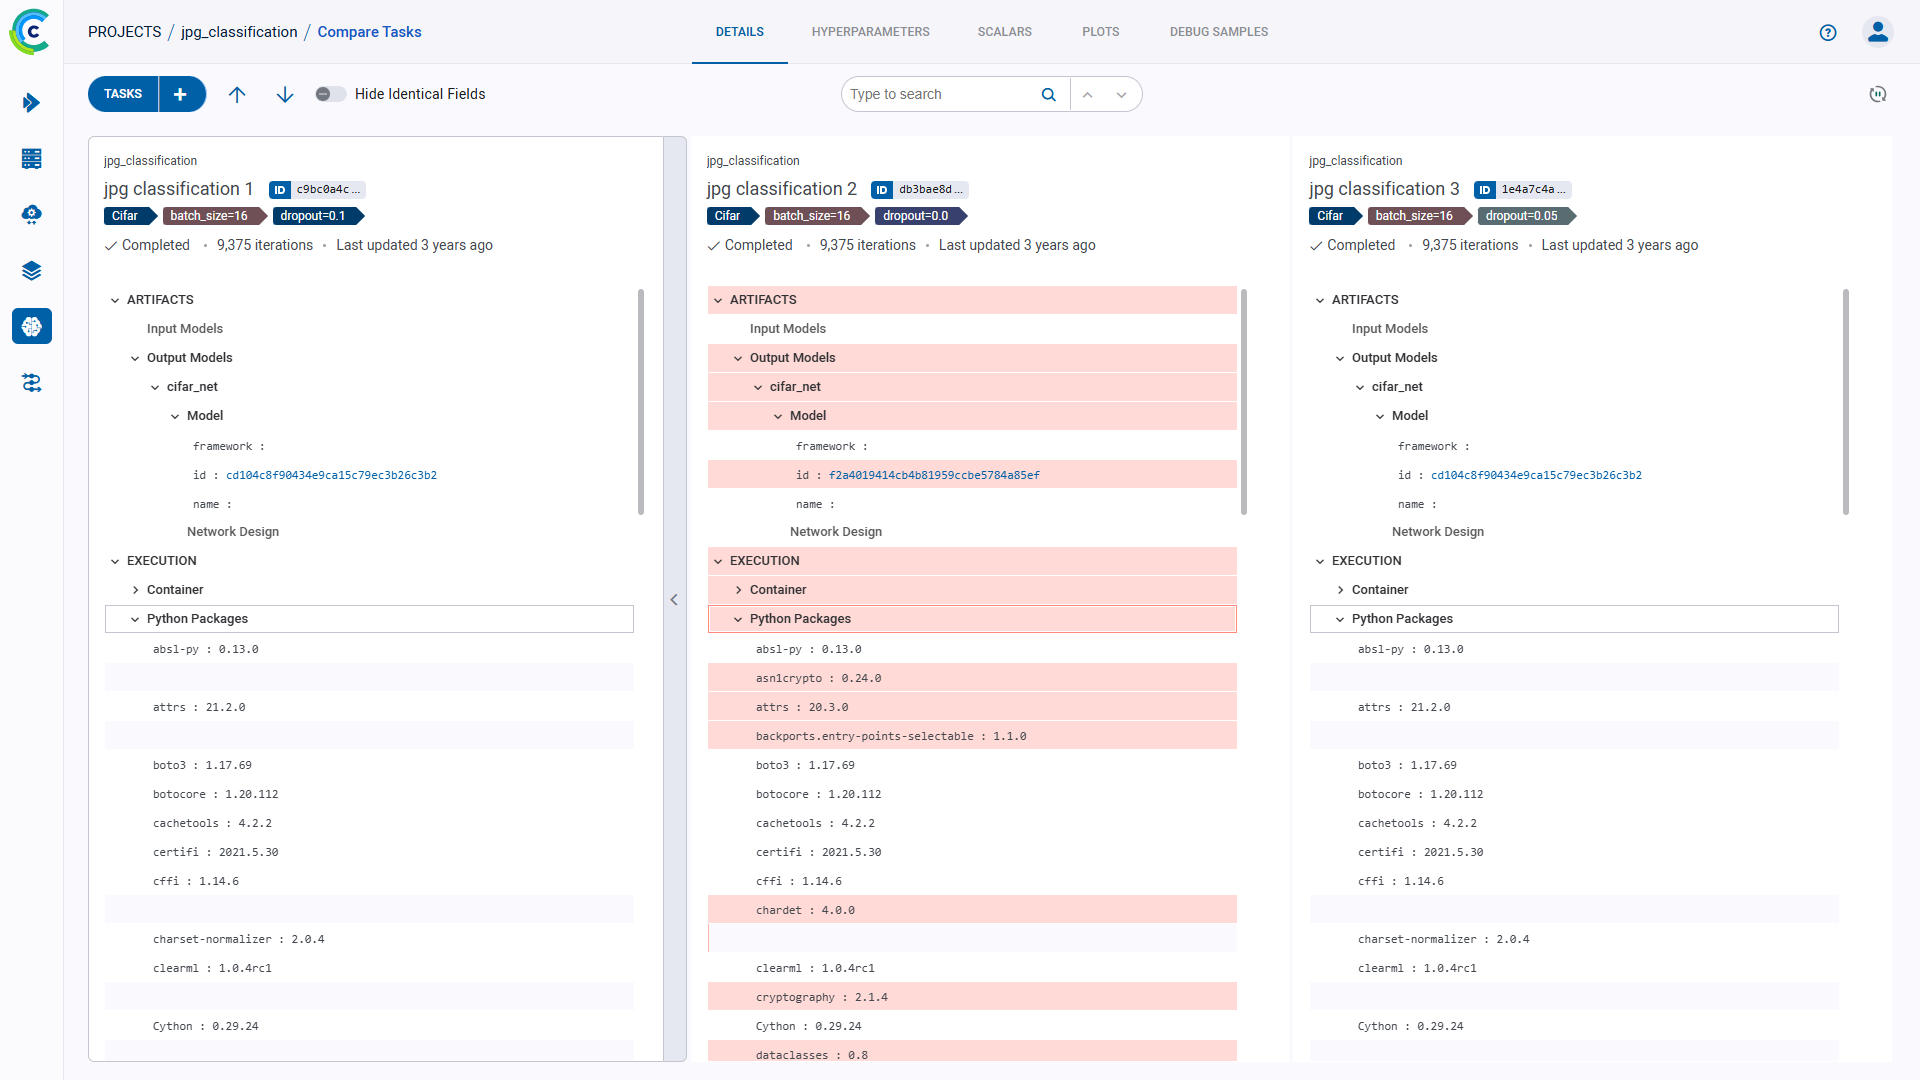This screenshot has height=1080, width=1920.
Task: Click the user profile icon top right
Action: click(1878, 32)
